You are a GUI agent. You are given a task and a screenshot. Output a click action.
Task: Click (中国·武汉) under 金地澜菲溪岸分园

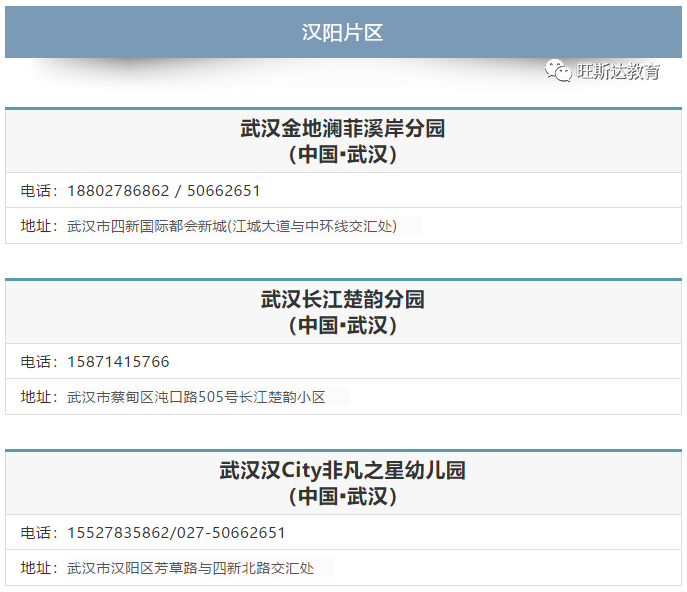pyautogui.click(x=343, y=154)
